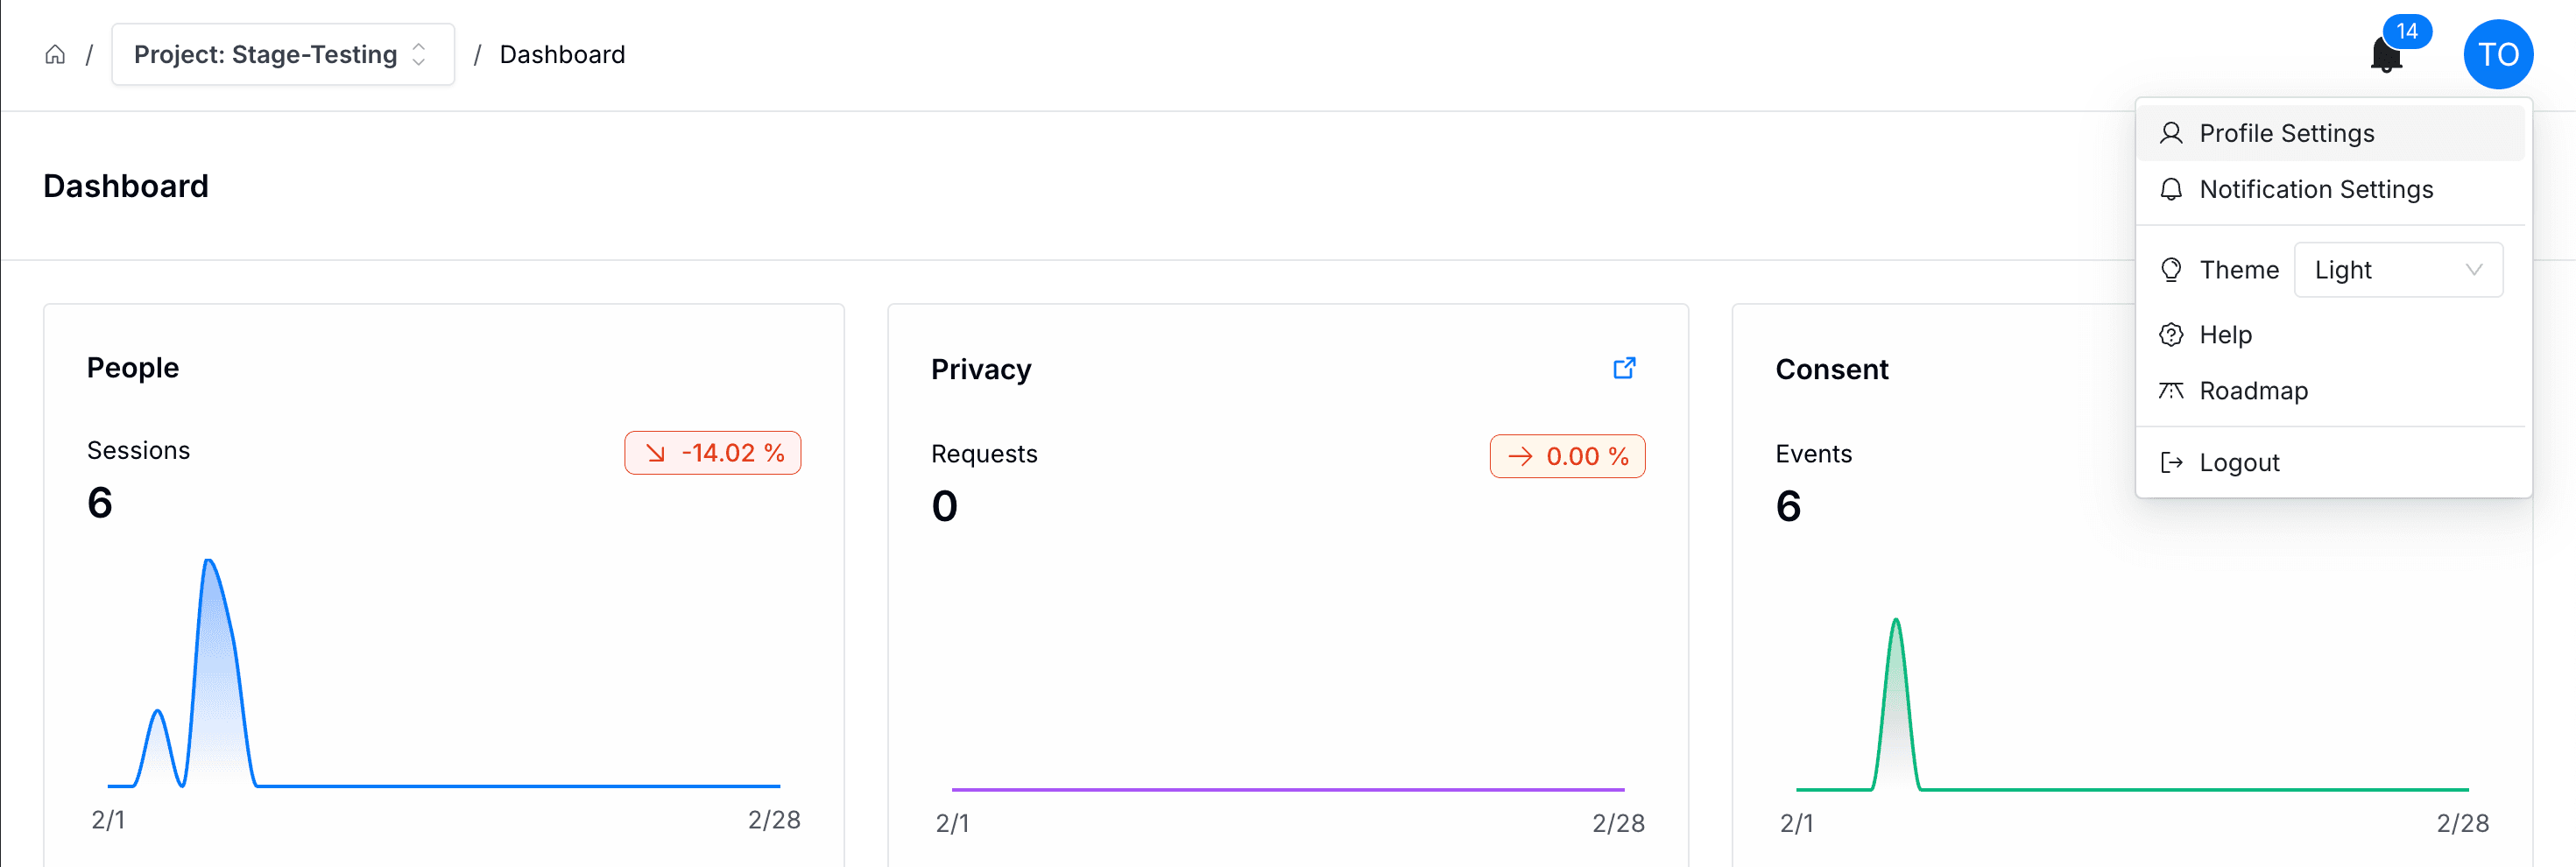Choose Roadmap from the user menu
This screenshot has width=2576, height=867.
(2253, 390)
